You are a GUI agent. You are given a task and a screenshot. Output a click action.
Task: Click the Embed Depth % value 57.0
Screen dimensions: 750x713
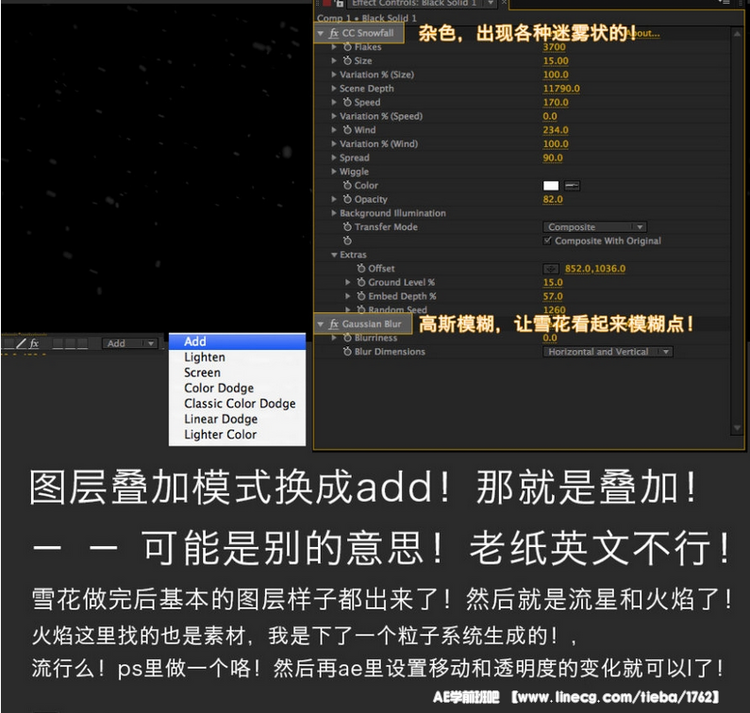553,296
